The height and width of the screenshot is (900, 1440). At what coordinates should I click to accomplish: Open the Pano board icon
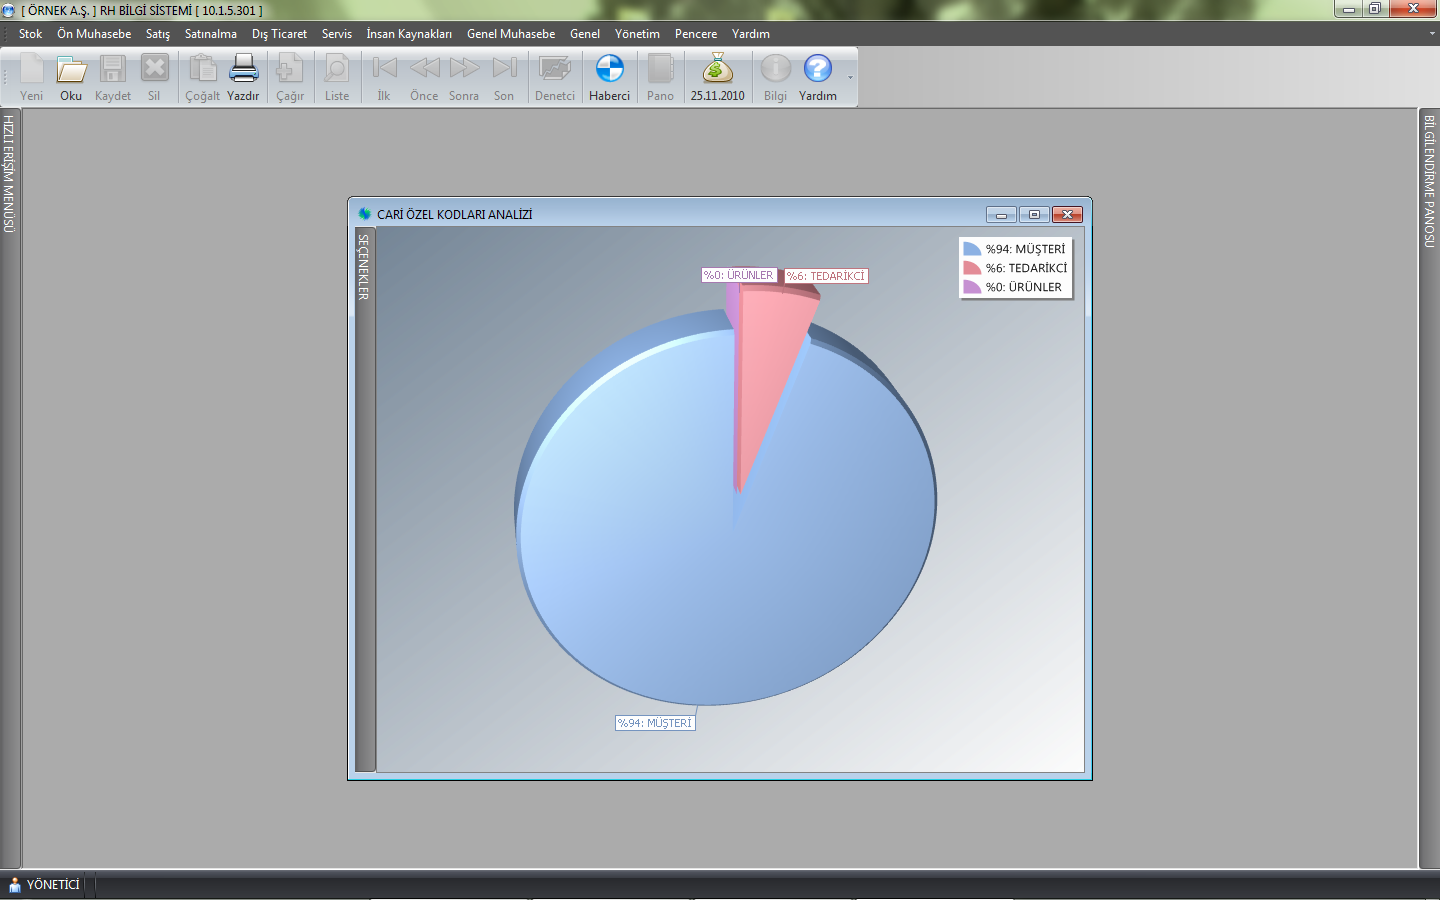coord(660,70)
